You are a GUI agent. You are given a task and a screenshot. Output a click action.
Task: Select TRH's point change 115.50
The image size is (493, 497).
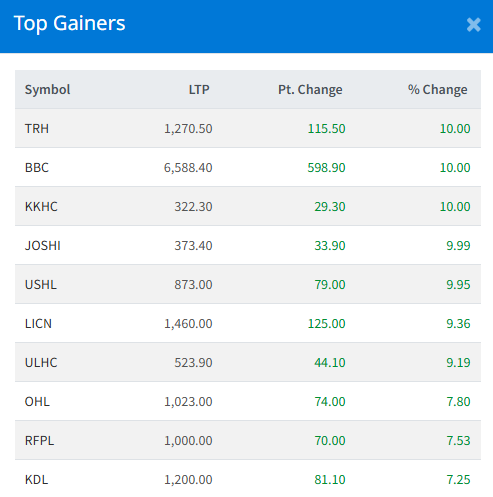pyautogui.click(x=326, y=129)
